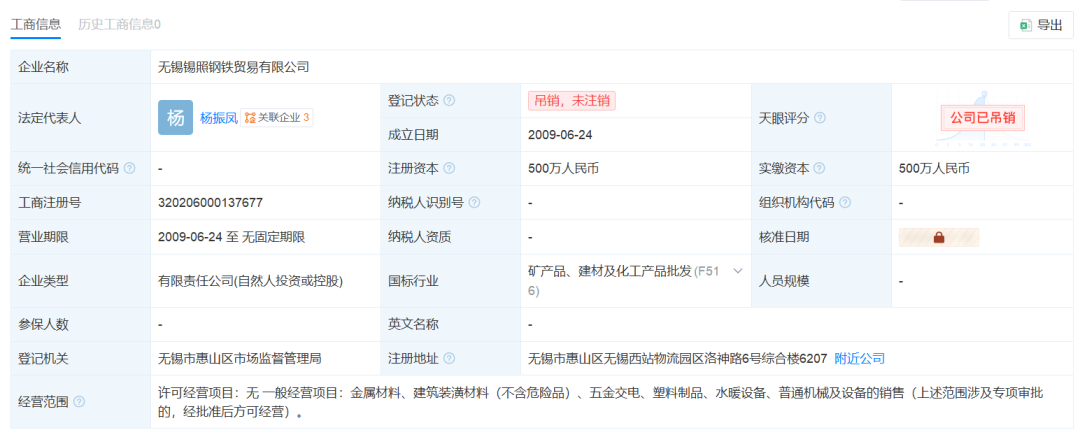Click the 企业名称 label cell
This screenshot has height=437, width=1080.
point(81,67)
